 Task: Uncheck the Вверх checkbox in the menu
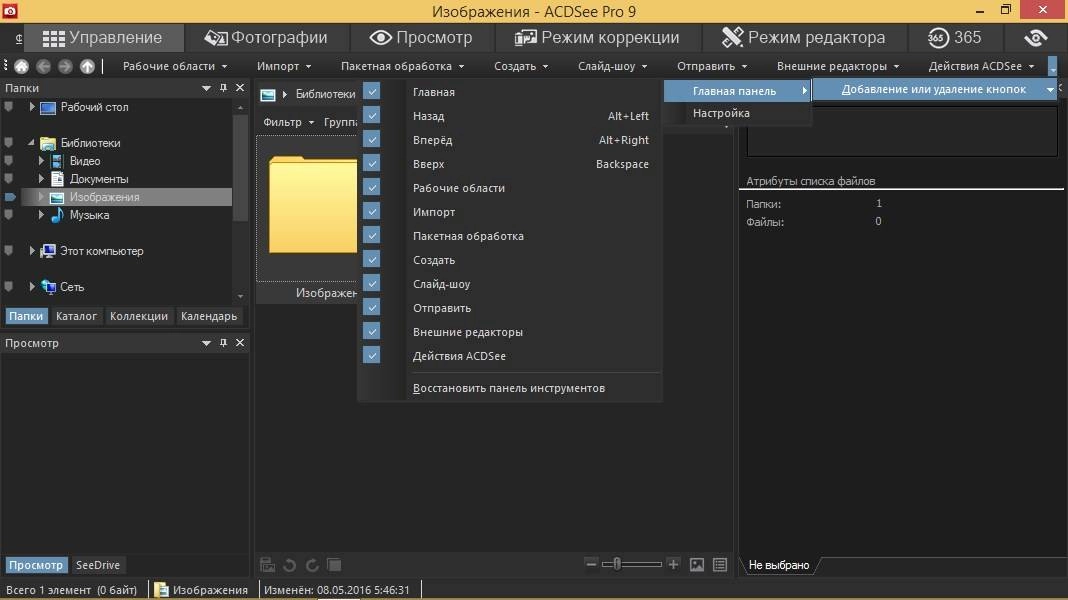(371, 163)
